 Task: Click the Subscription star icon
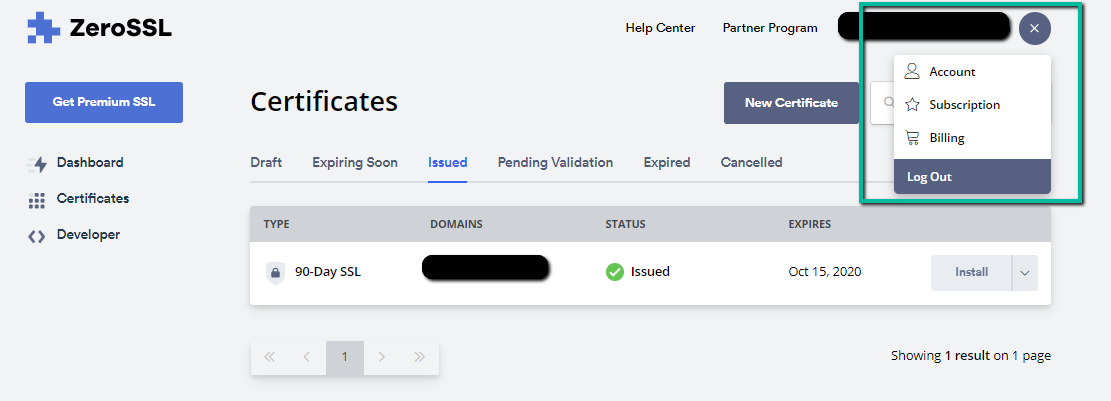pos(913,105)
